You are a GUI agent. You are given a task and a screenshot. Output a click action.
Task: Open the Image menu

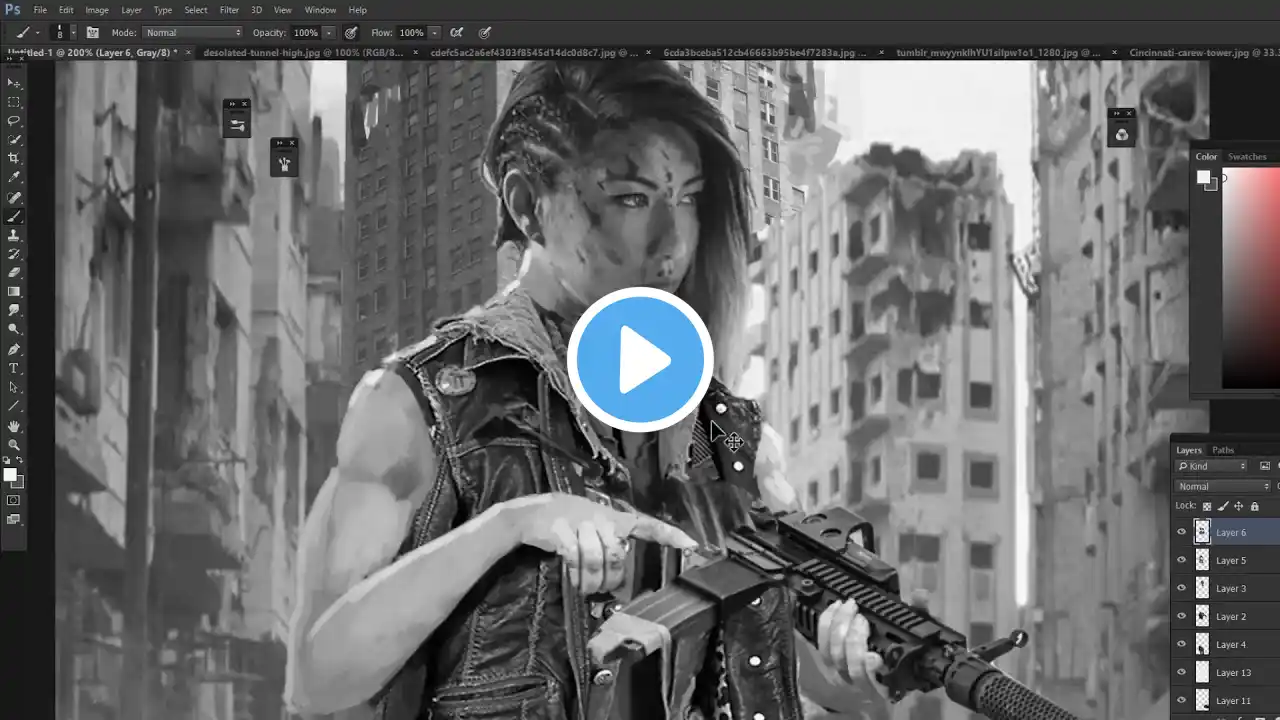97,10
